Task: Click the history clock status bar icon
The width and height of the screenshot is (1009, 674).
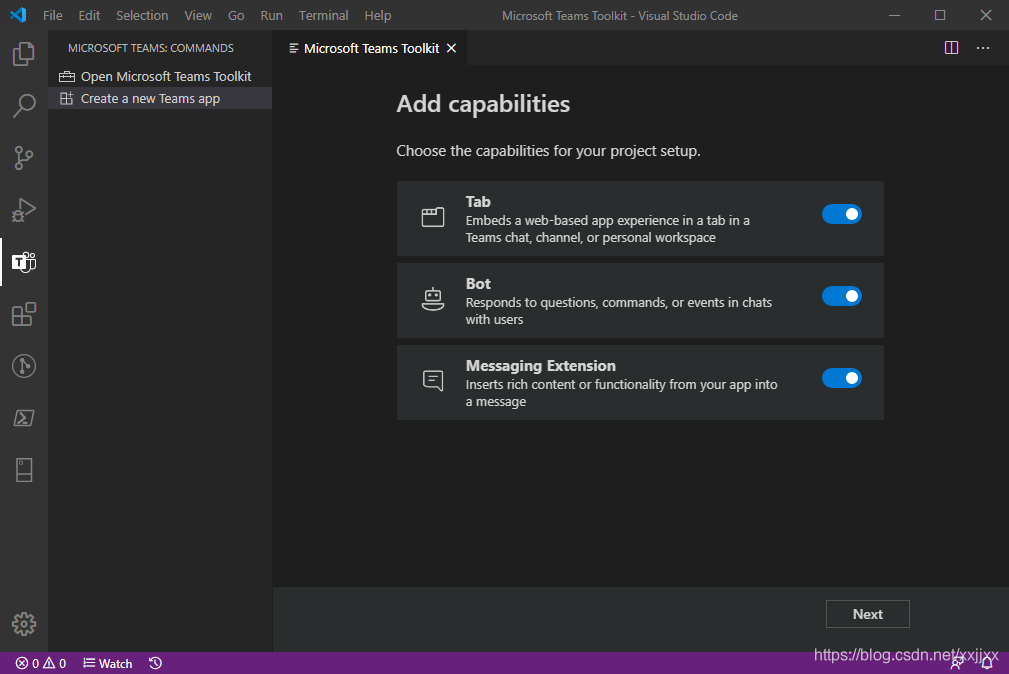Action: point(155,663)
